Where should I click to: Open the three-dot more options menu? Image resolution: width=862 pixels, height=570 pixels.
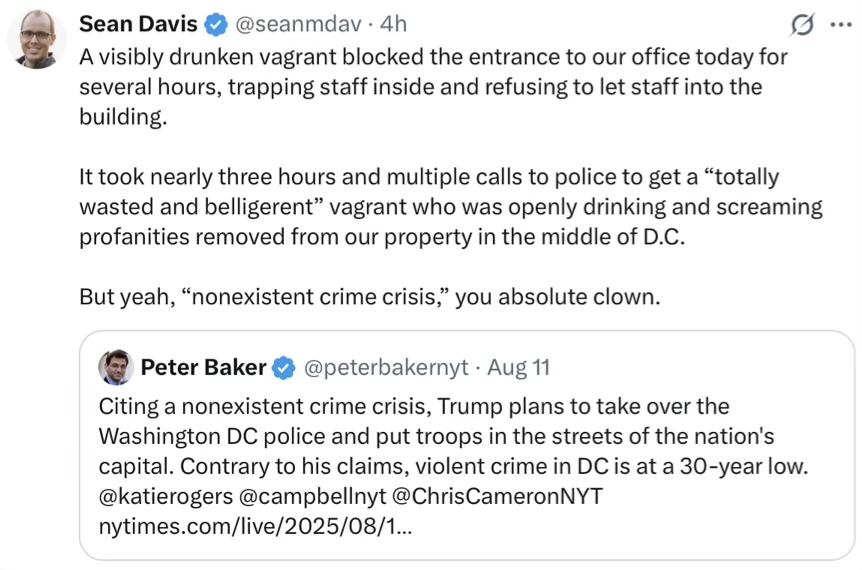click(841, 25)
